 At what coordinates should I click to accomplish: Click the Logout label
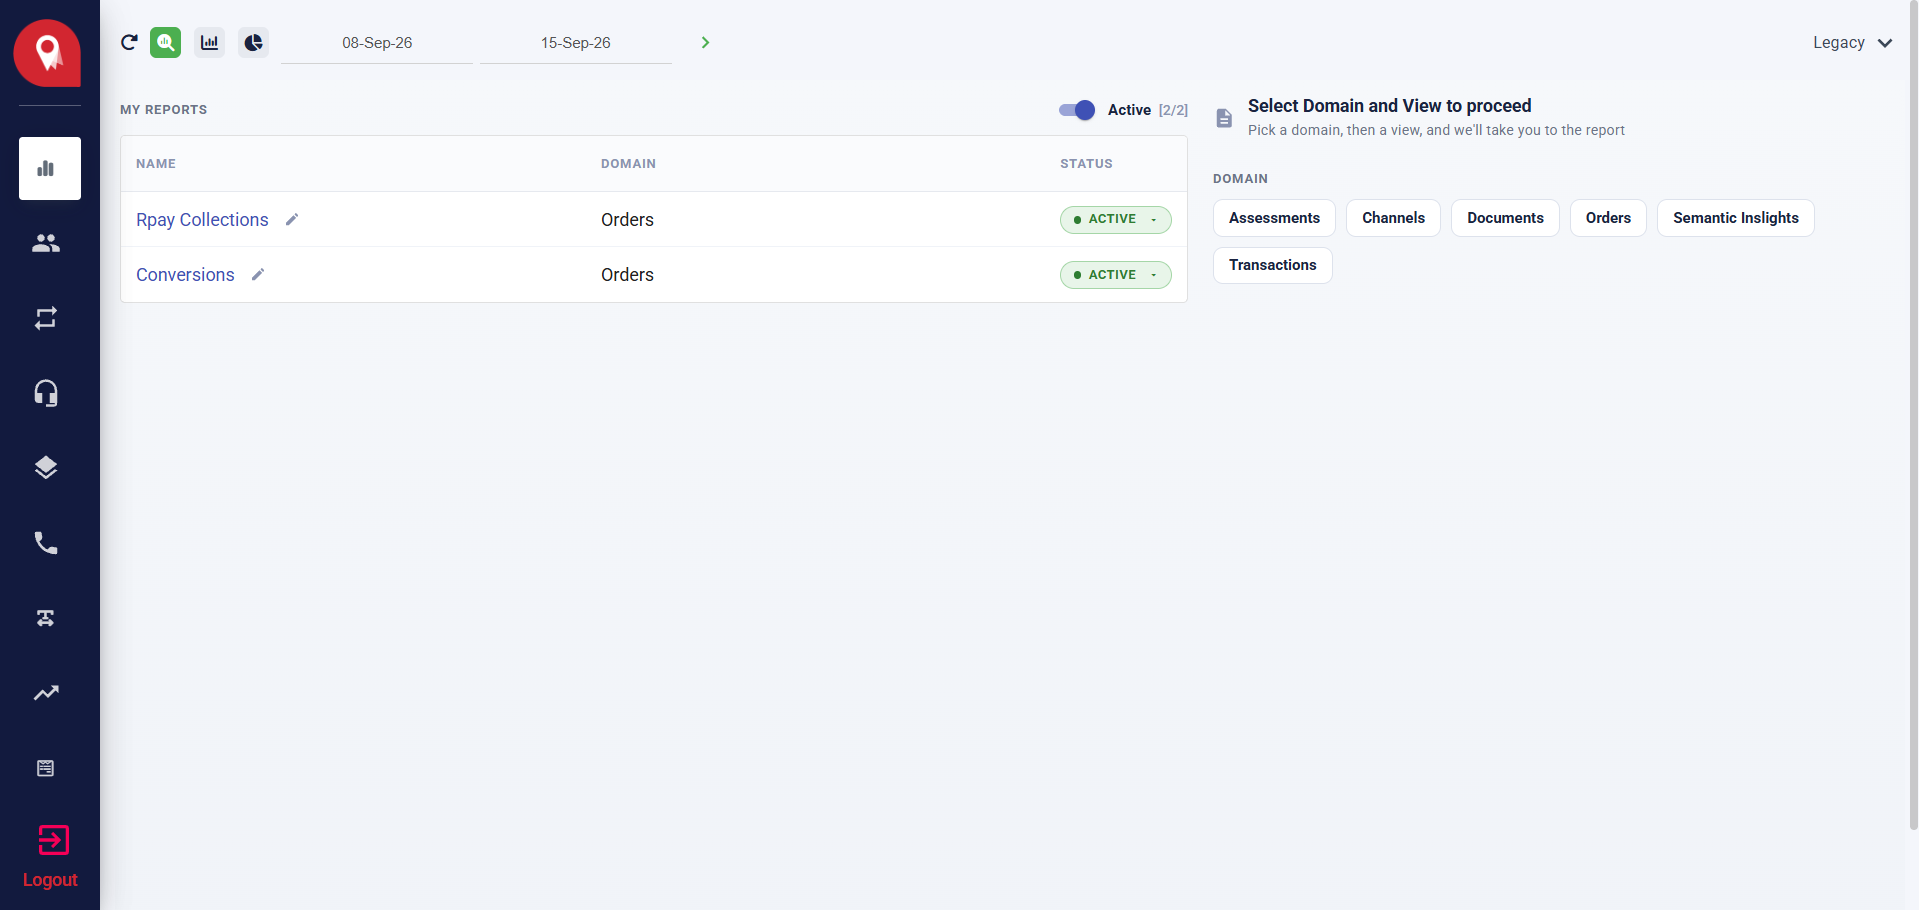(x=50, y=880)
